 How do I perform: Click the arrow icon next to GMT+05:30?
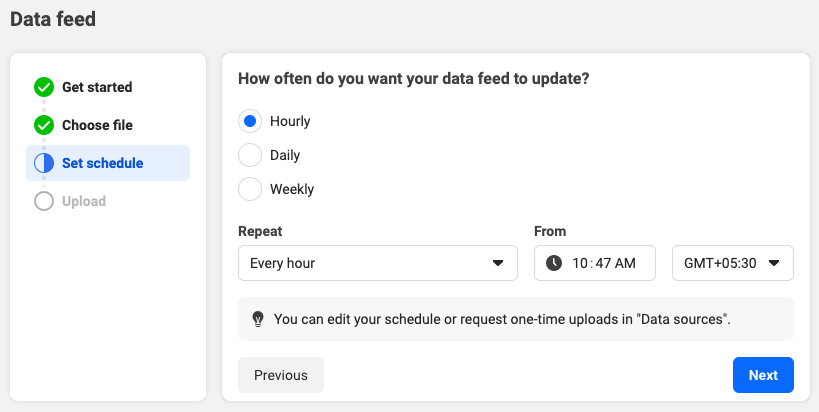pos(774,263)
